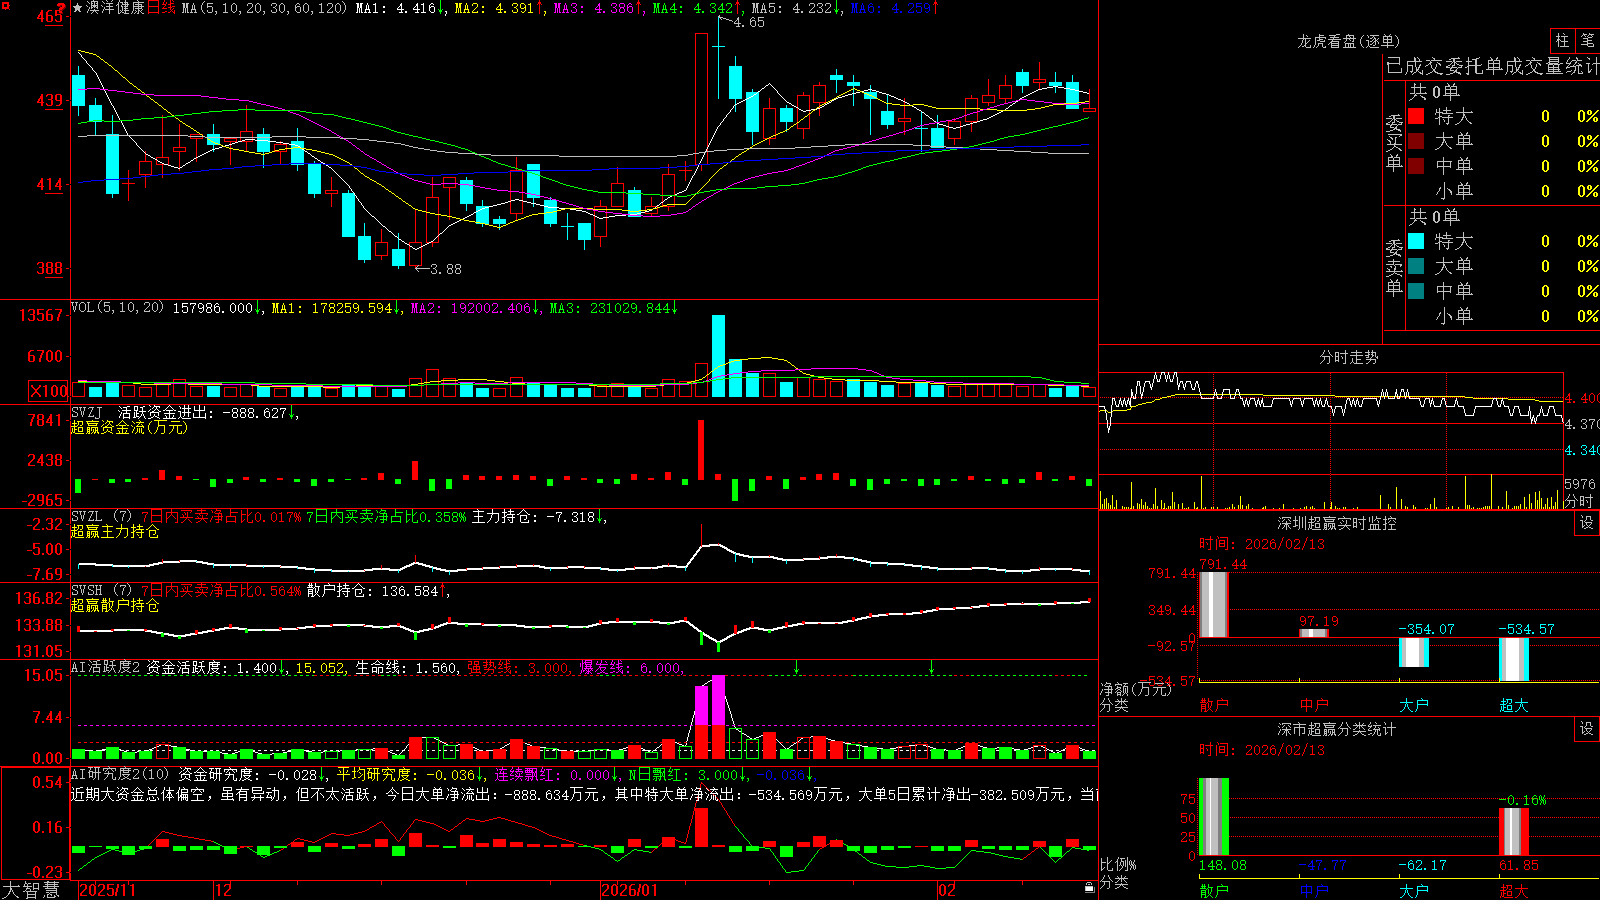Click teal 大单 swatch in 委卖单
Image resolution: width=1600 pixels, height=900 pixels.
coord(1416,266)
